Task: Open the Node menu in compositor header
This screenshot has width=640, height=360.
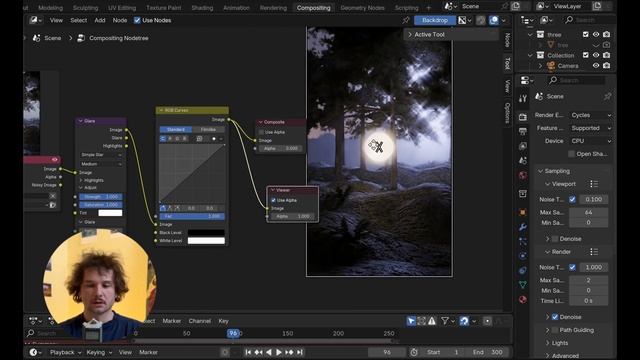Action: click(120, 20)
